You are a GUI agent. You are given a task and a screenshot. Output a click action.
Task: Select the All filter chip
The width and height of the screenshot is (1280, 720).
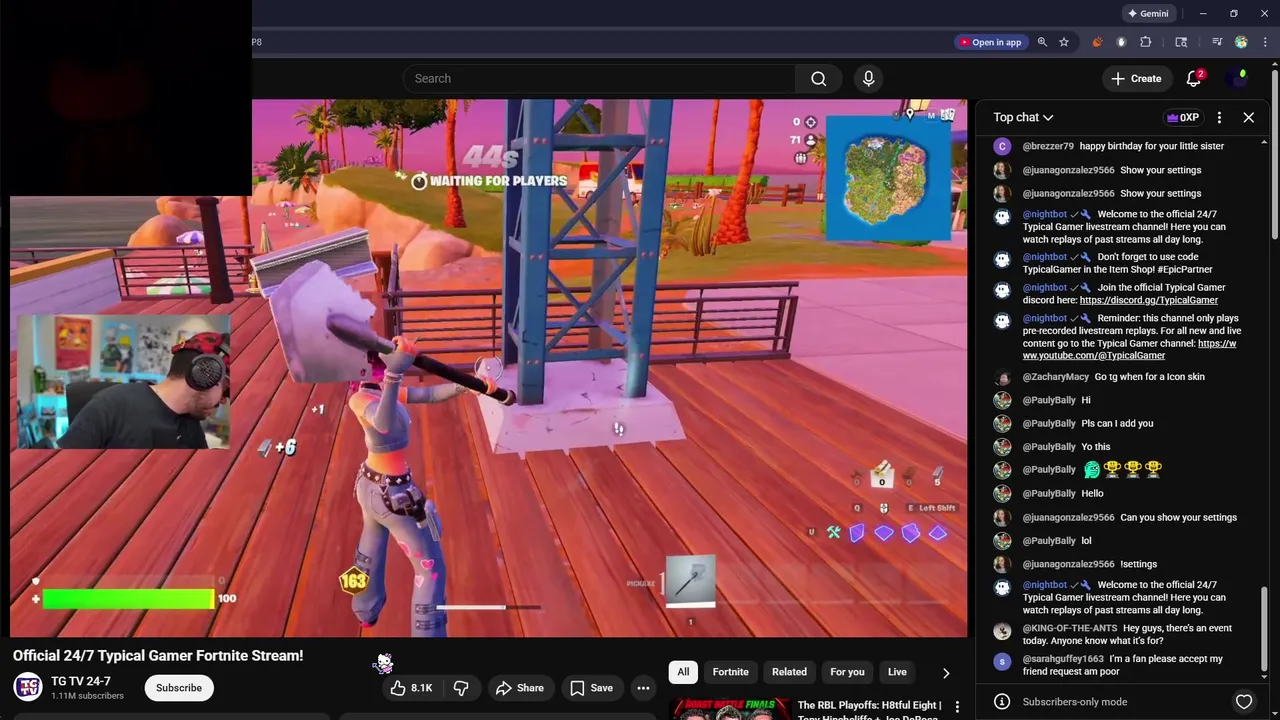(x=683, y=672)
